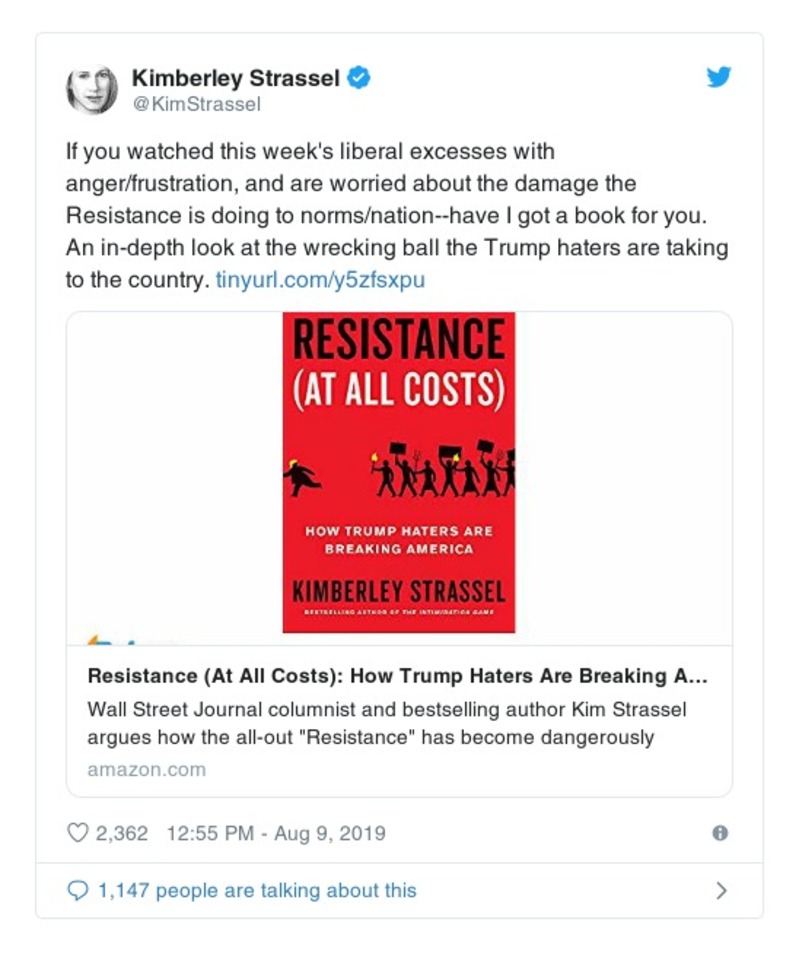Image resolution: width=799 pixels, height=957 pixels.
Task: Click "1,147 people are talking about this"
Action: [256, 890]
